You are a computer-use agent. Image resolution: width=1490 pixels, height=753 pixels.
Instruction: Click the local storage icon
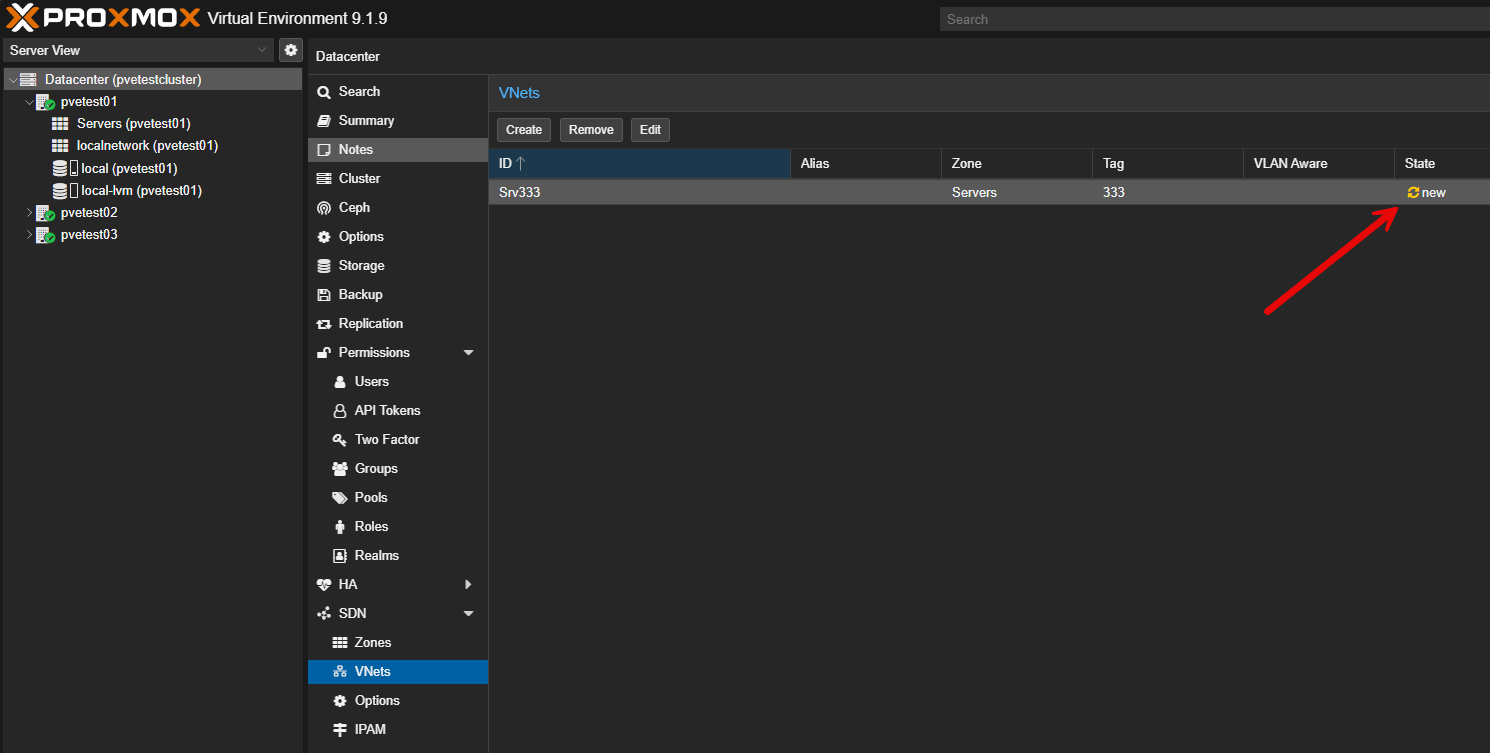click(x=60, y=168)
